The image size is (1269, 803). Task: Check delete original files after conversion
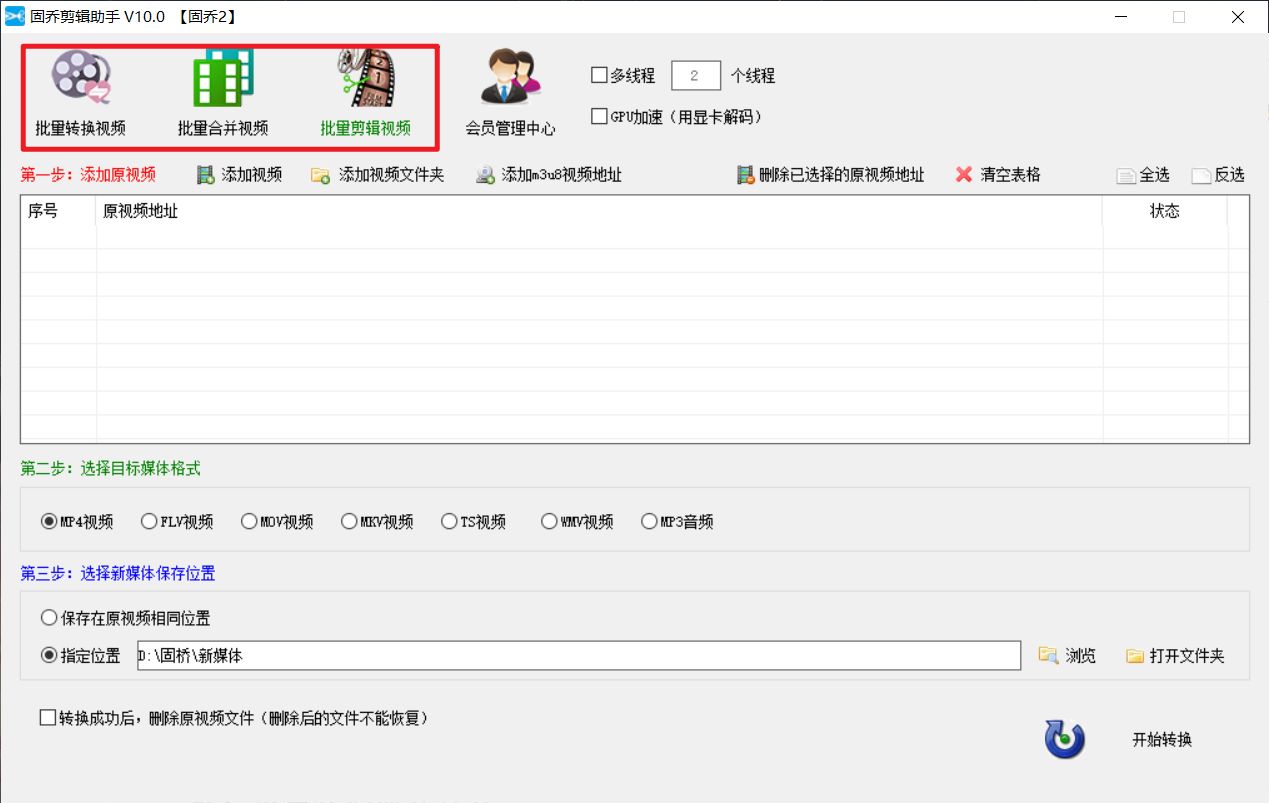[48, 717]
